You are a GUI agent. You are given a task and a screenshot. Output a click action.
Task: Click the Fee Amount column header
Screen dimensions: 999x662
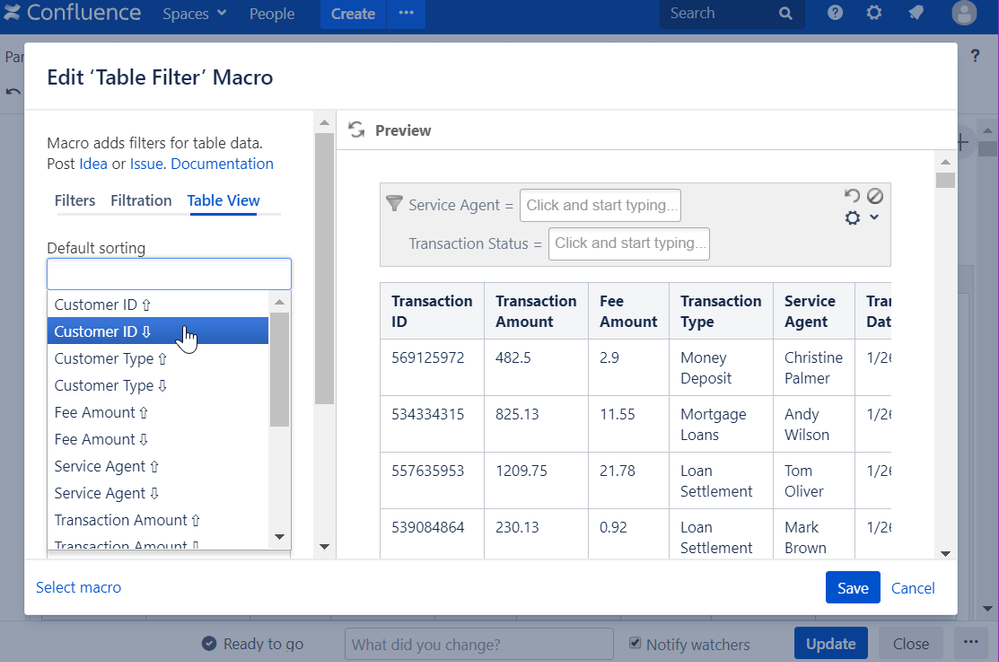628,311
